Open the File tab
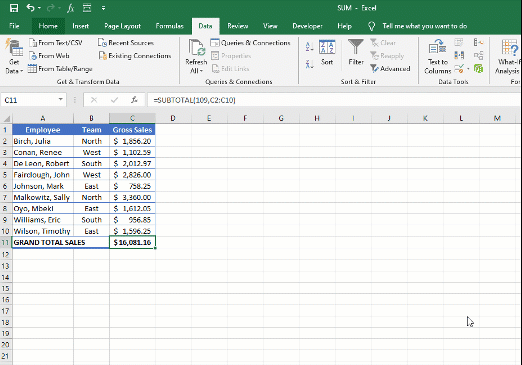The image size is (522, 365). (x=14, y=26)
